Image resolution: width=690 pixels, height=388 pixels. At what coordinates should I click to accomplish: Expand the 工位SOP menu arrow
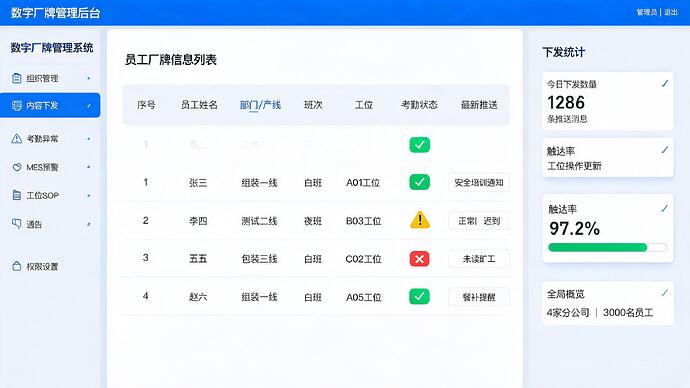tap(88, 195)
